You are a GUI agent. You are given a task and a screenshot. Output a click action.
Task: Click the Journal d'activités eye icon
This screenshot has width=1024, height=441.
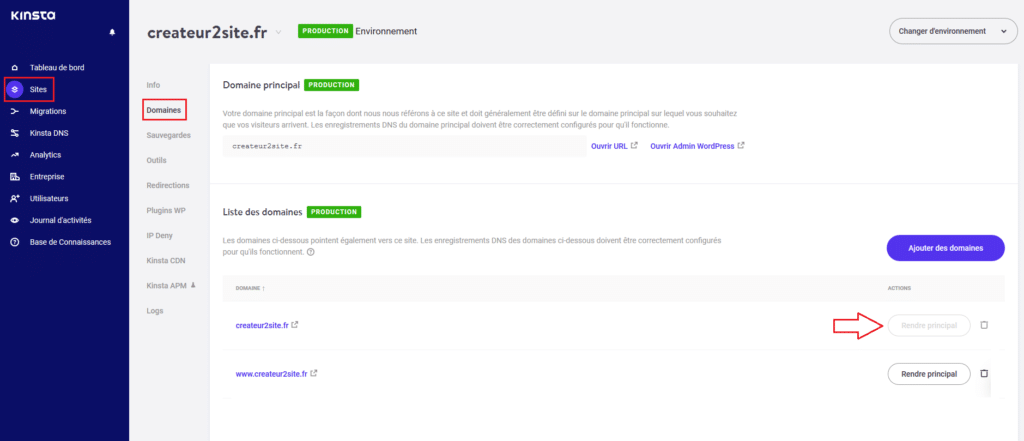pyautogui.click(x=14, y=220)
